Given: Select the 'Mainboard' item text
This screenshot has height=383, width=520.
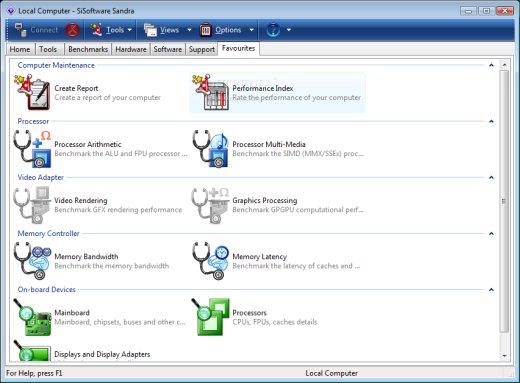Looking at the screenshot, I should (72, 313).
